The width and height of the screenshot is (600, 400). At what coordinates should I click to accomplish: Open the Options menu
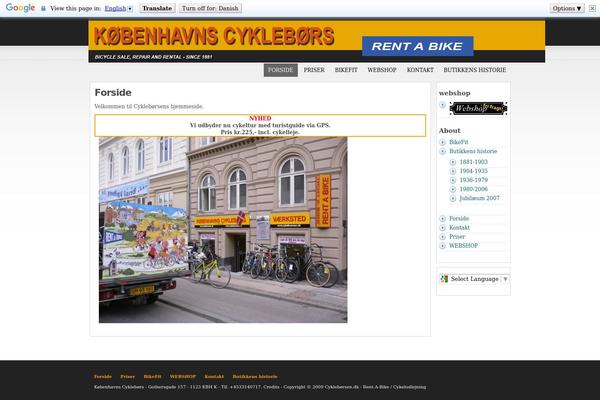tap(567, 8)
